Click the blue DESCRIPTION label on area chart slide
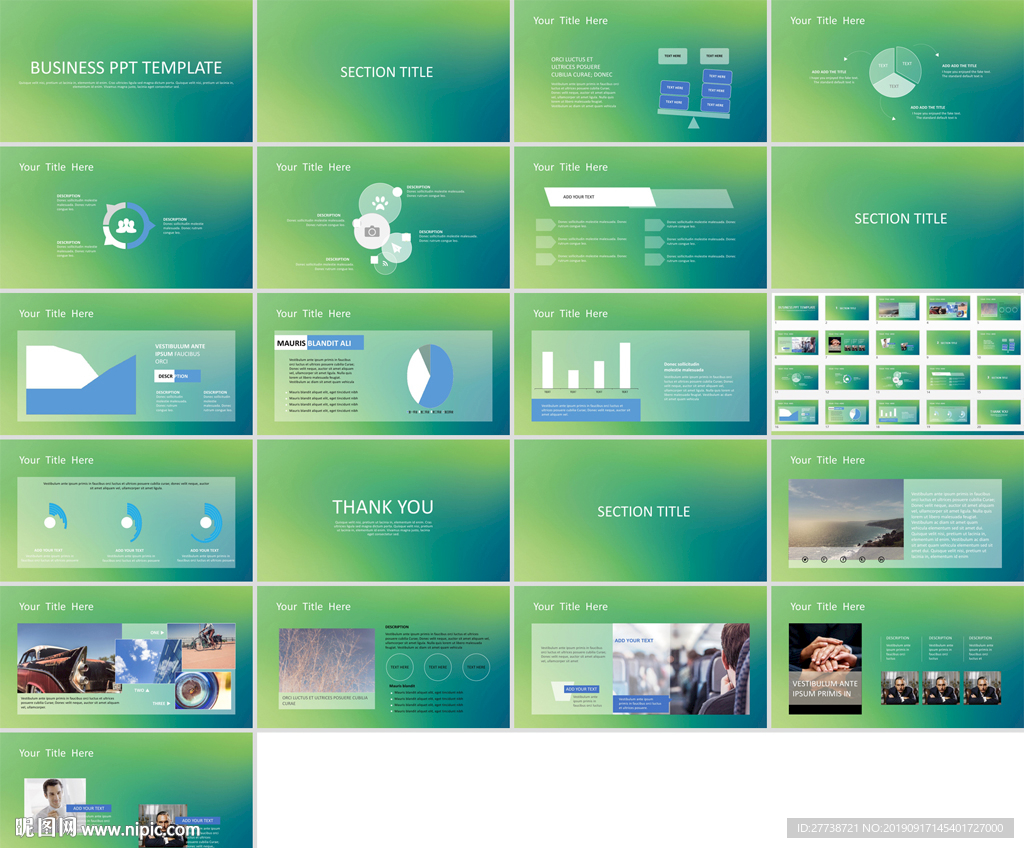Screen dimensions: 1024x848 [177, 376]
